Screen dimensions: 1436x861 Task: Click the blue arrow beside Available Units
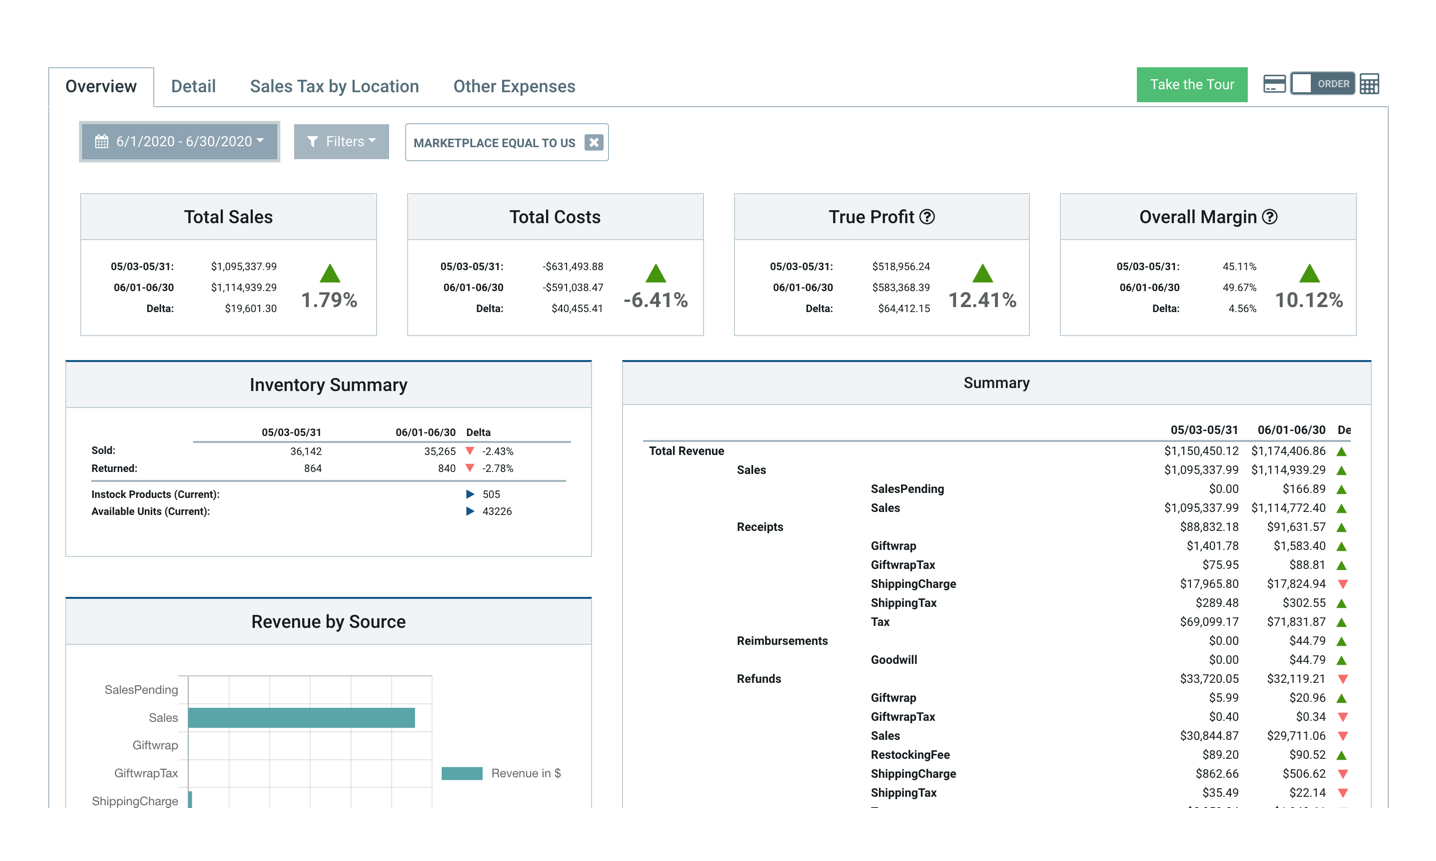click(470, 511)
